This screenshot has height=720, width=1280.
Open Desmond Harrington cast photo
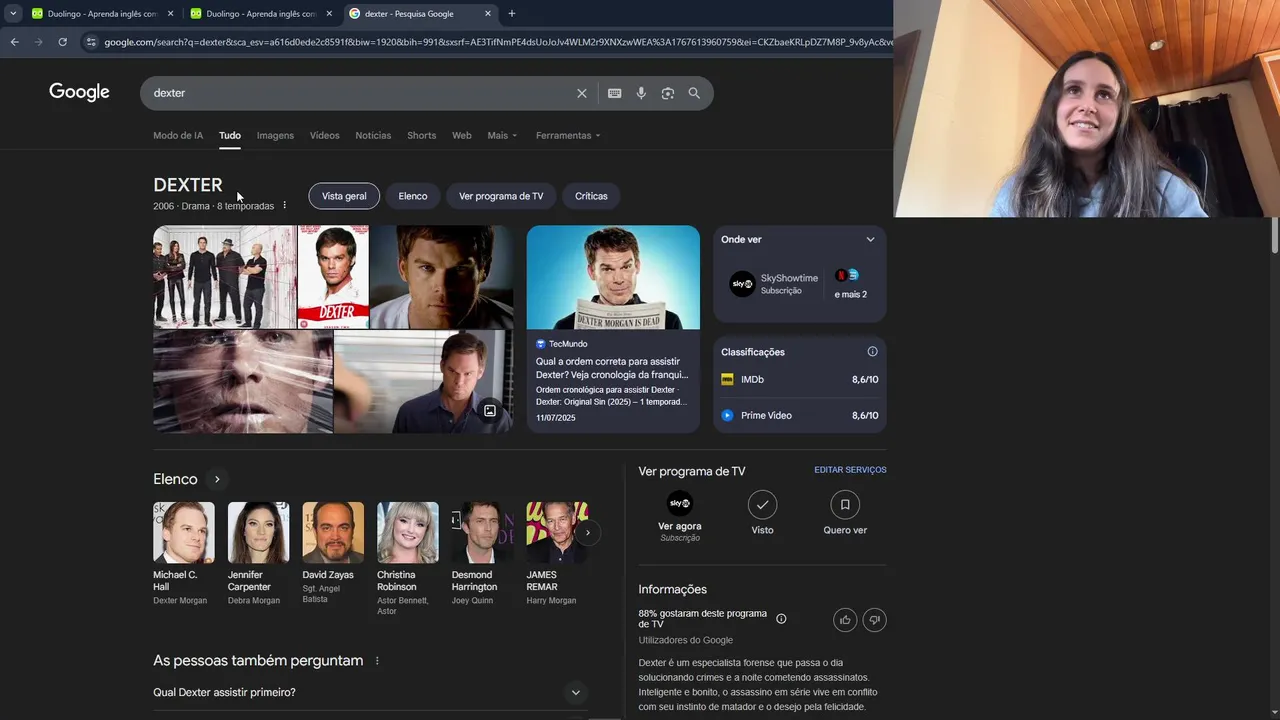click(x=482, y=532)
